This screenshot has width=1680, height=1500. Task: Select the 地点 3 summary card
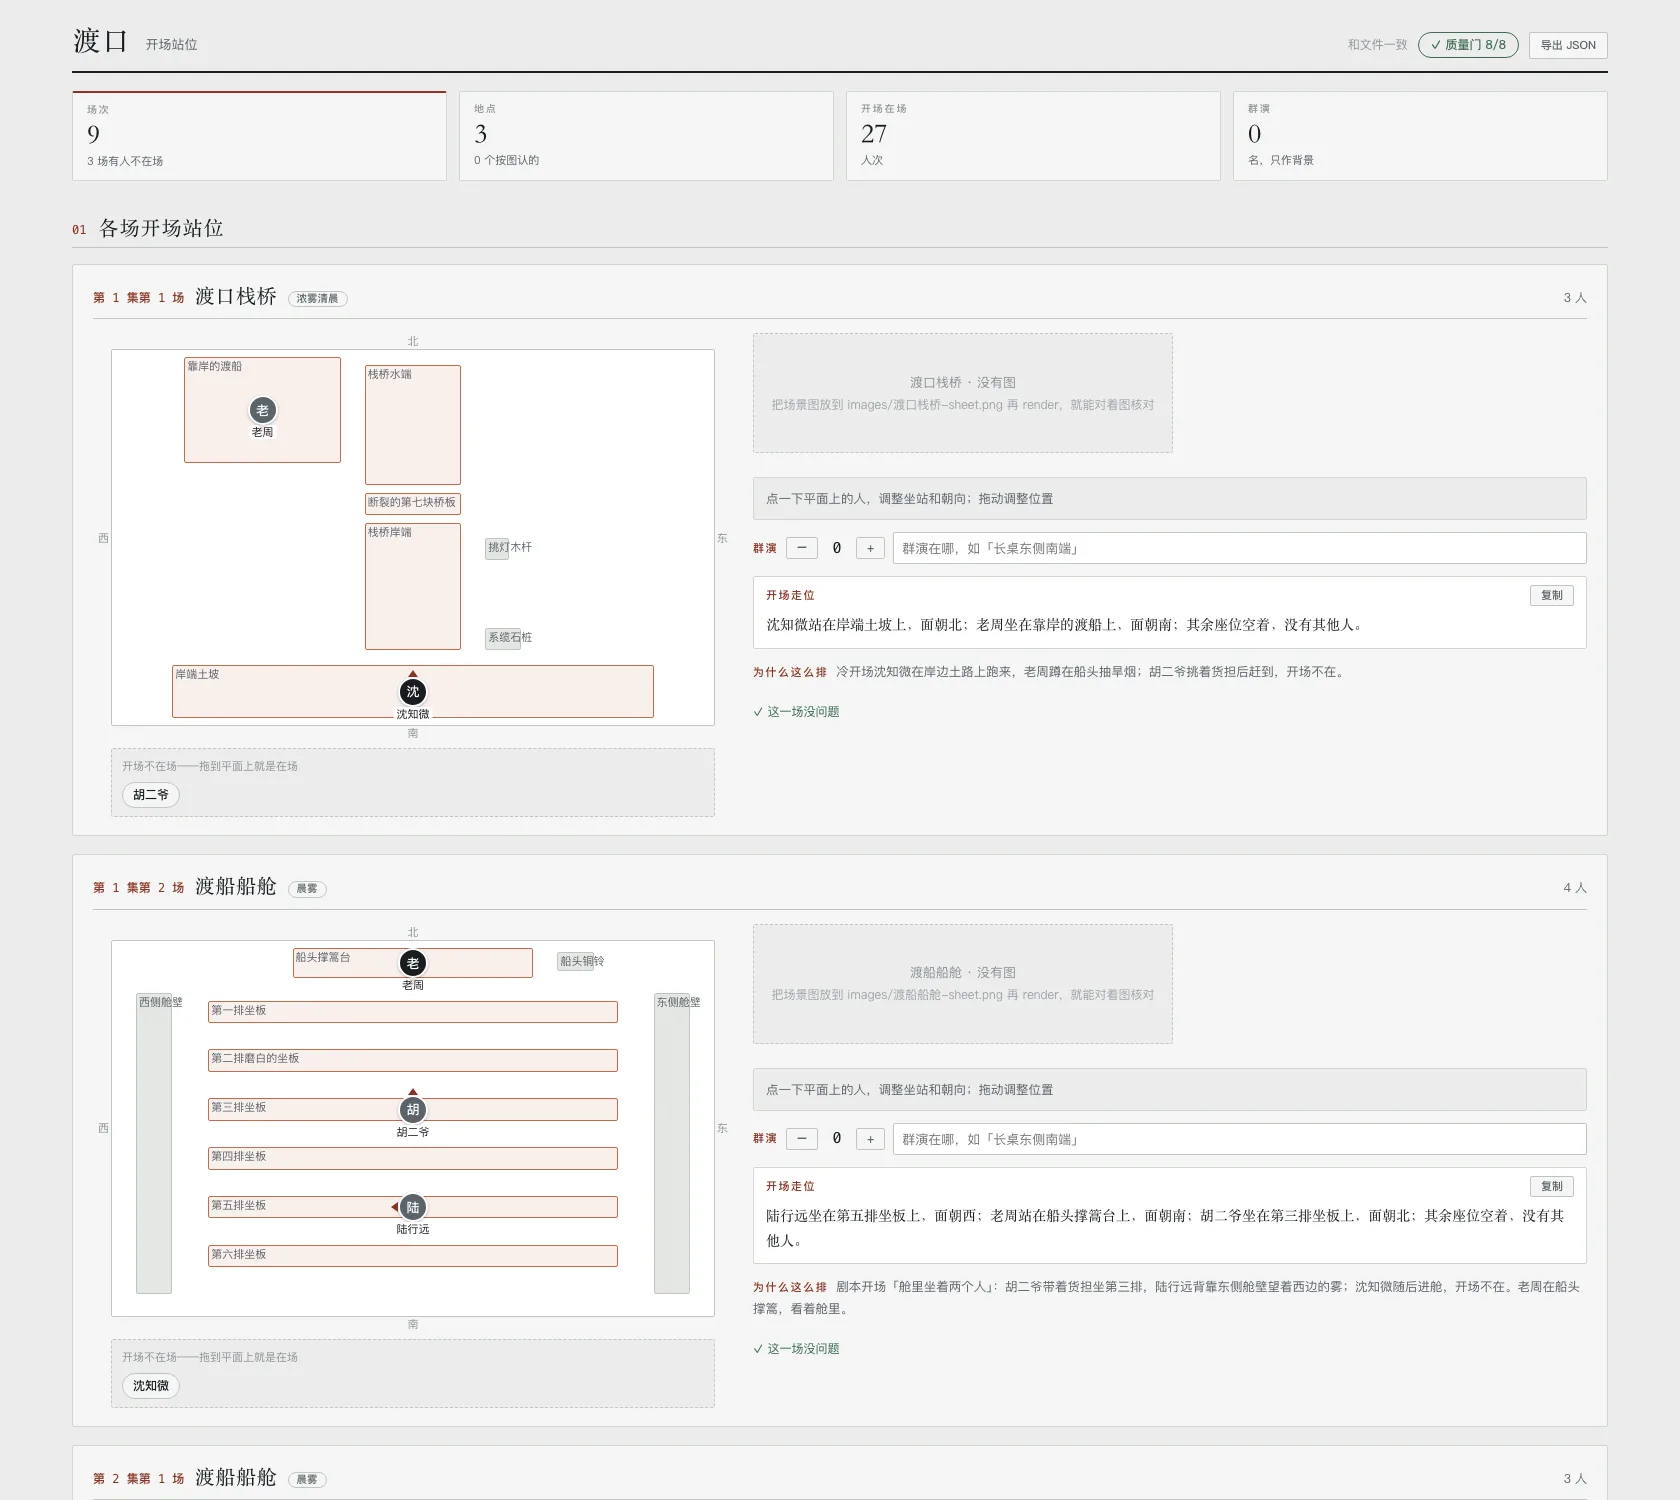(646, 136)
